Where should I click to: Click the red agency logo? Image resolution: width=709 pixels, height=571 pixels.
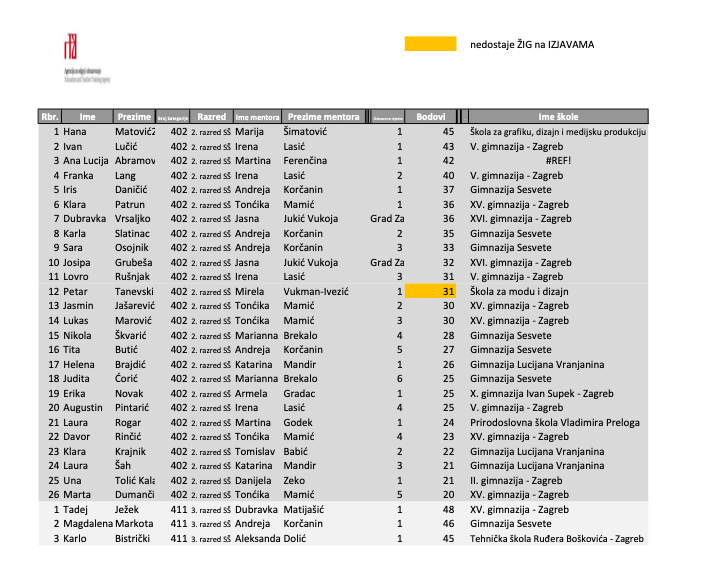(x=71, y=46)
